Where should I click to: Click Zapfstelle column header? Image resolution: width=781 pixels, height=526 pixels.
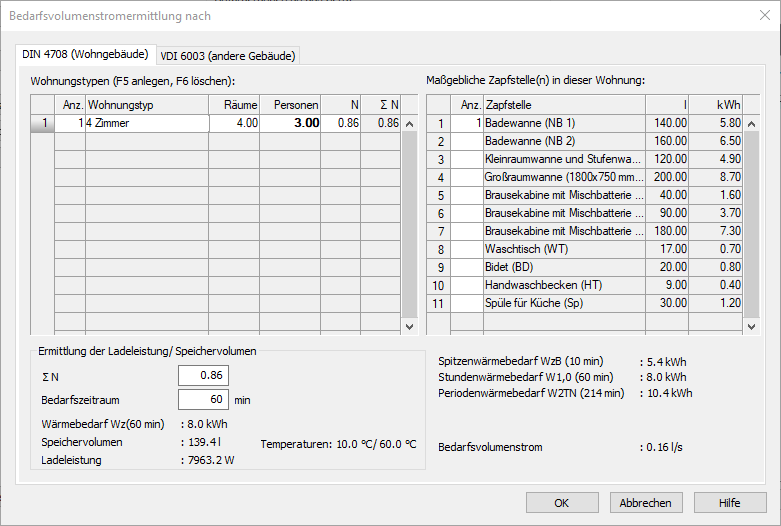tap(564, 105)
